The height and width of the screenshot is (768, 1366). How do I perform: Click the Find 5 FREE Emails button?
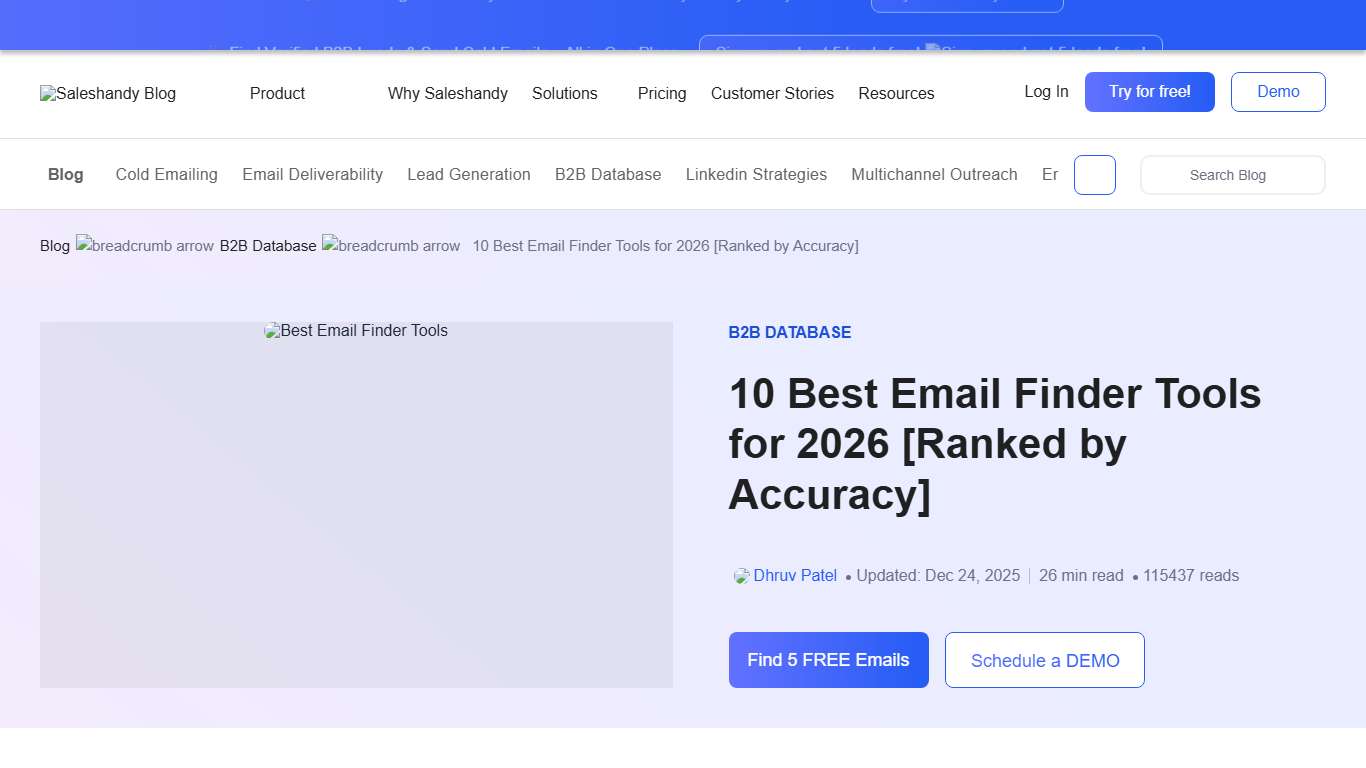pyautogui.click(x=828, y=660)
